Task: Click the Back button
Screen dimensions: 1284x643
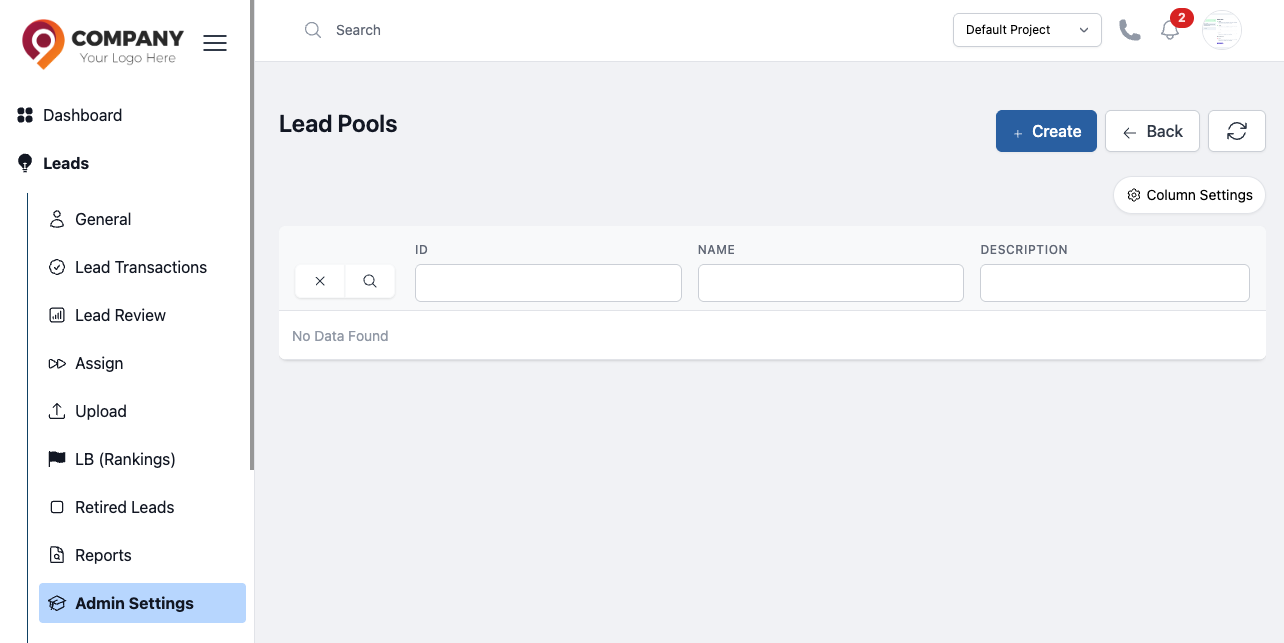Action: point(1152,131)
